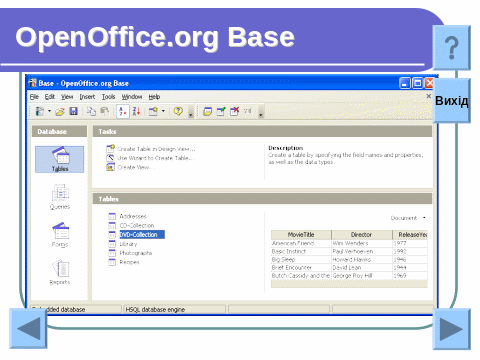The image size is (480, 360).
Task: Click the David Lean cell
Action: (361, 267)
